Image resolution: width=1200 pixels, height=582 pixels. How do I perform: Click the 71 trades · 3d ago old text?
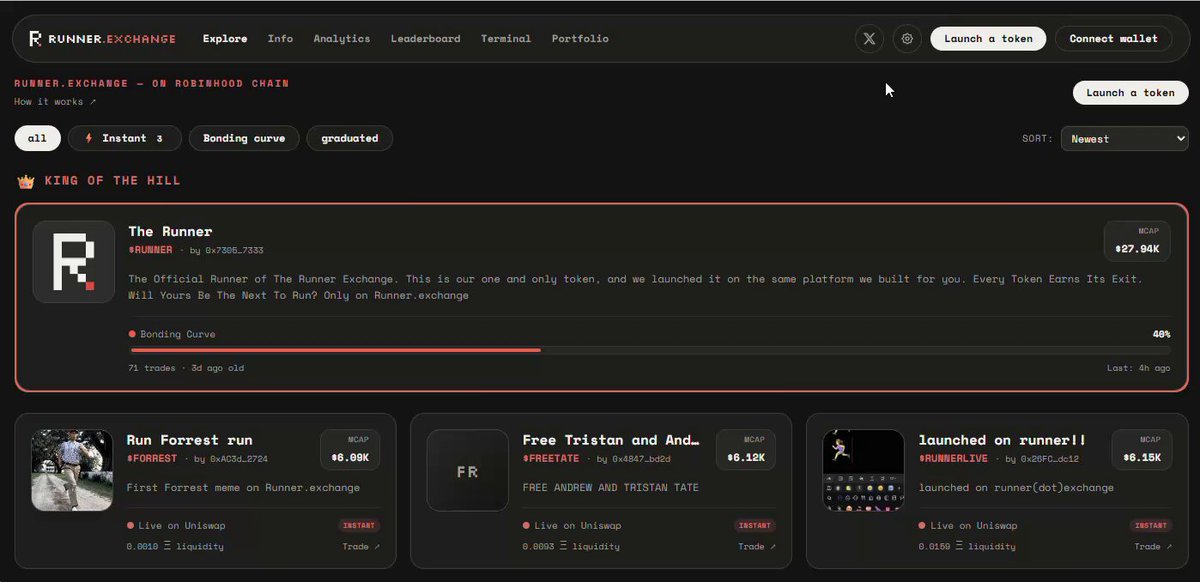[x=186, y=368]
